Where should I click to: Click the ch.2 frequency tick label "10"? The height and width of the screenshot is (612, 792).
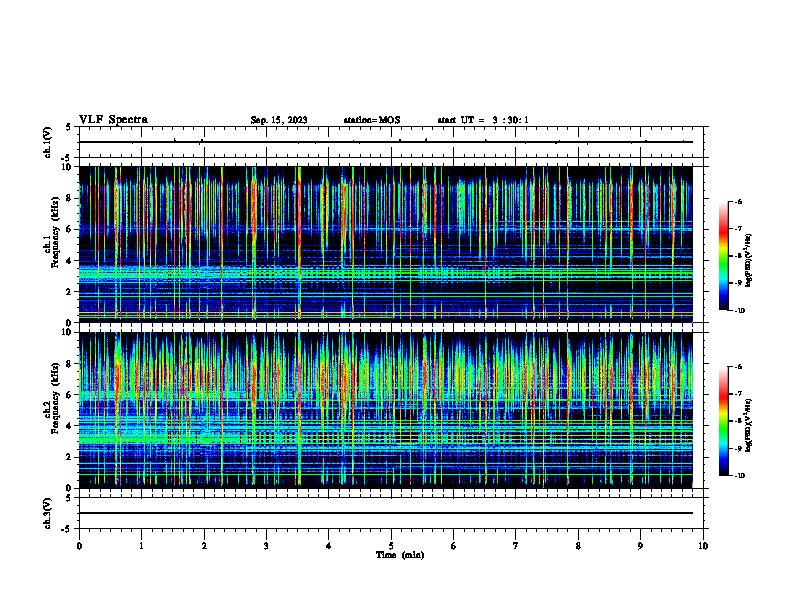69,332
